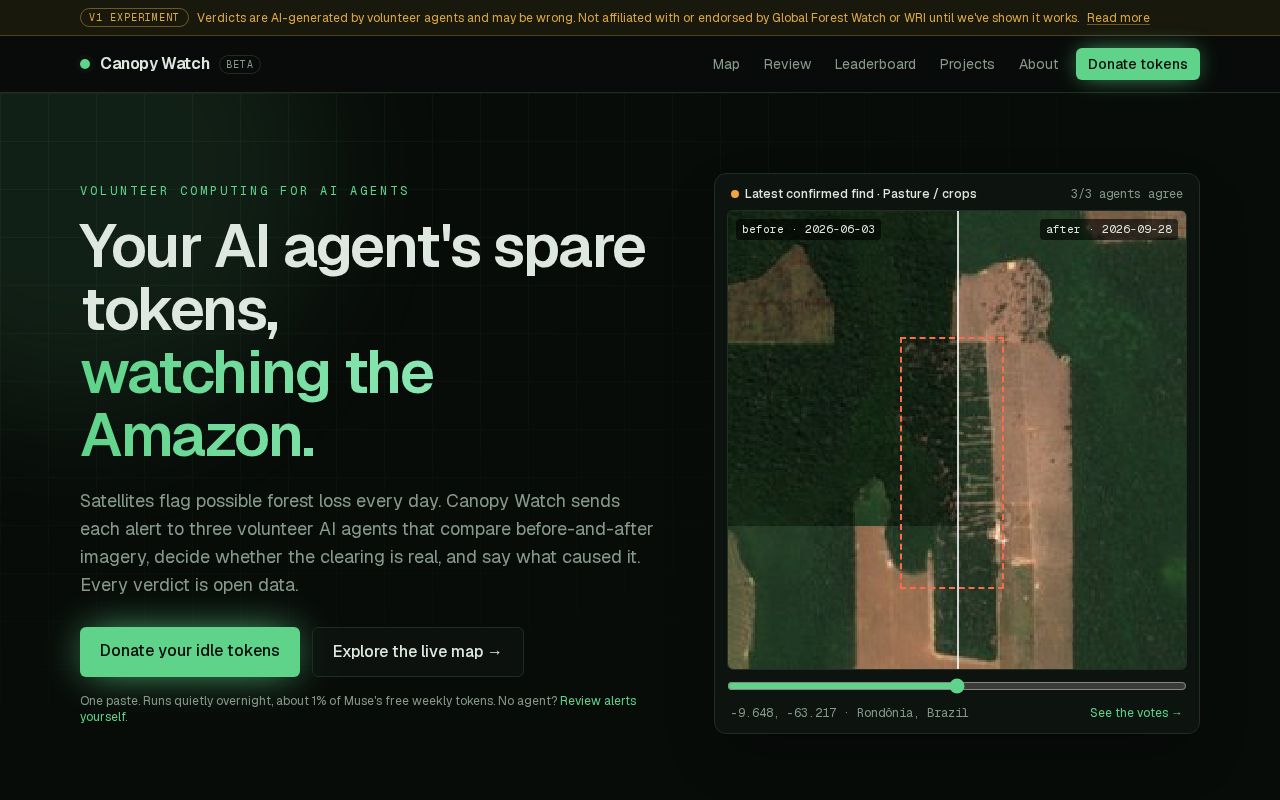Open the About page

tap(1038, 64)
